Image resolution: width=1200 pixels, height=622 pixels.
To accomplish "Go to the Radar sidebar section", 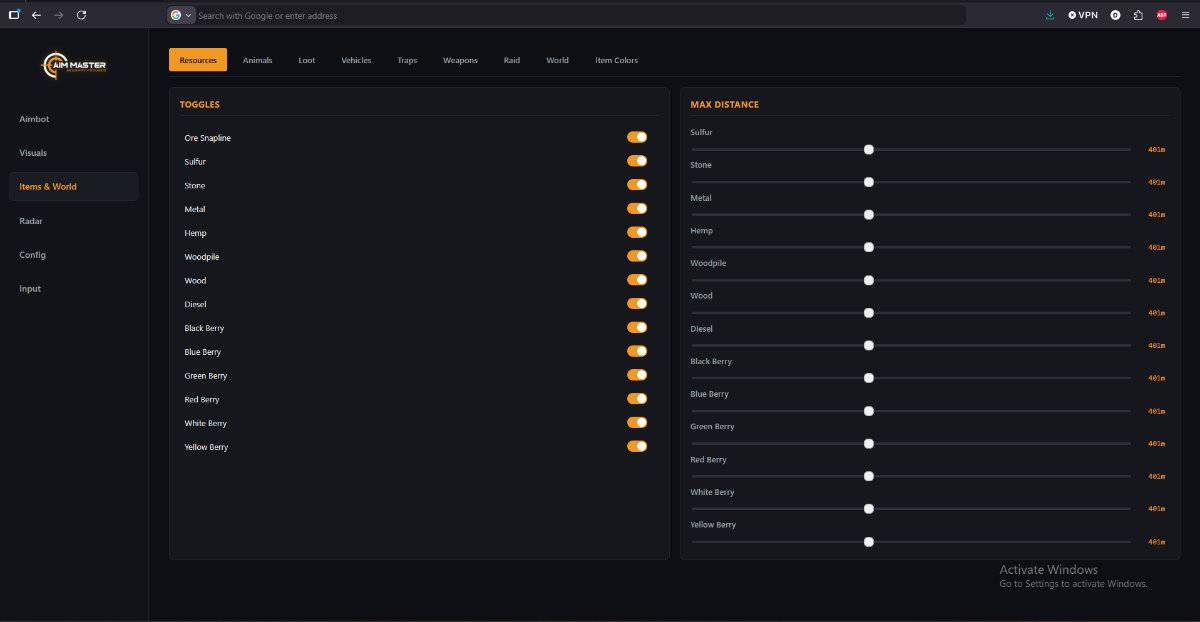I will click(31, 221).
